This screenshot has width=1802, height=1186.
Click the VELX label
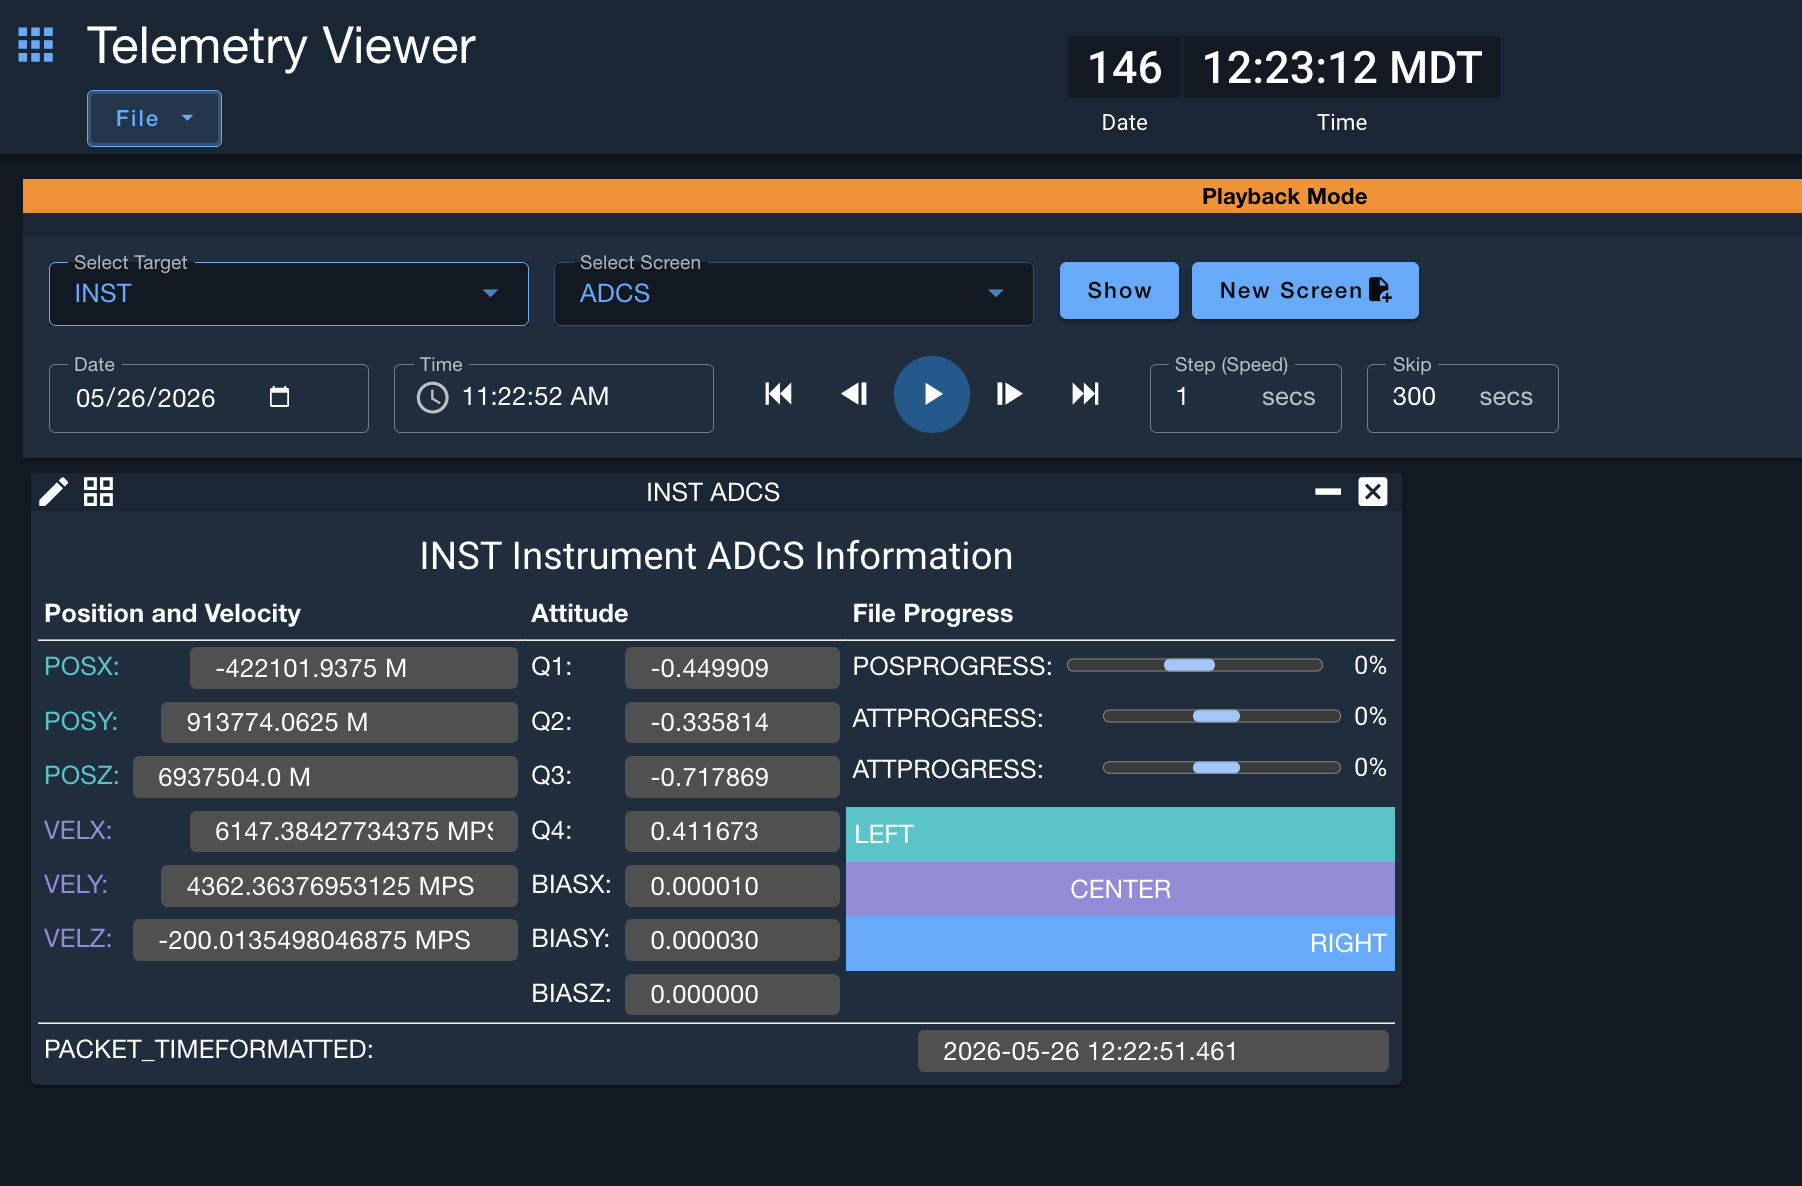[78, 830]
